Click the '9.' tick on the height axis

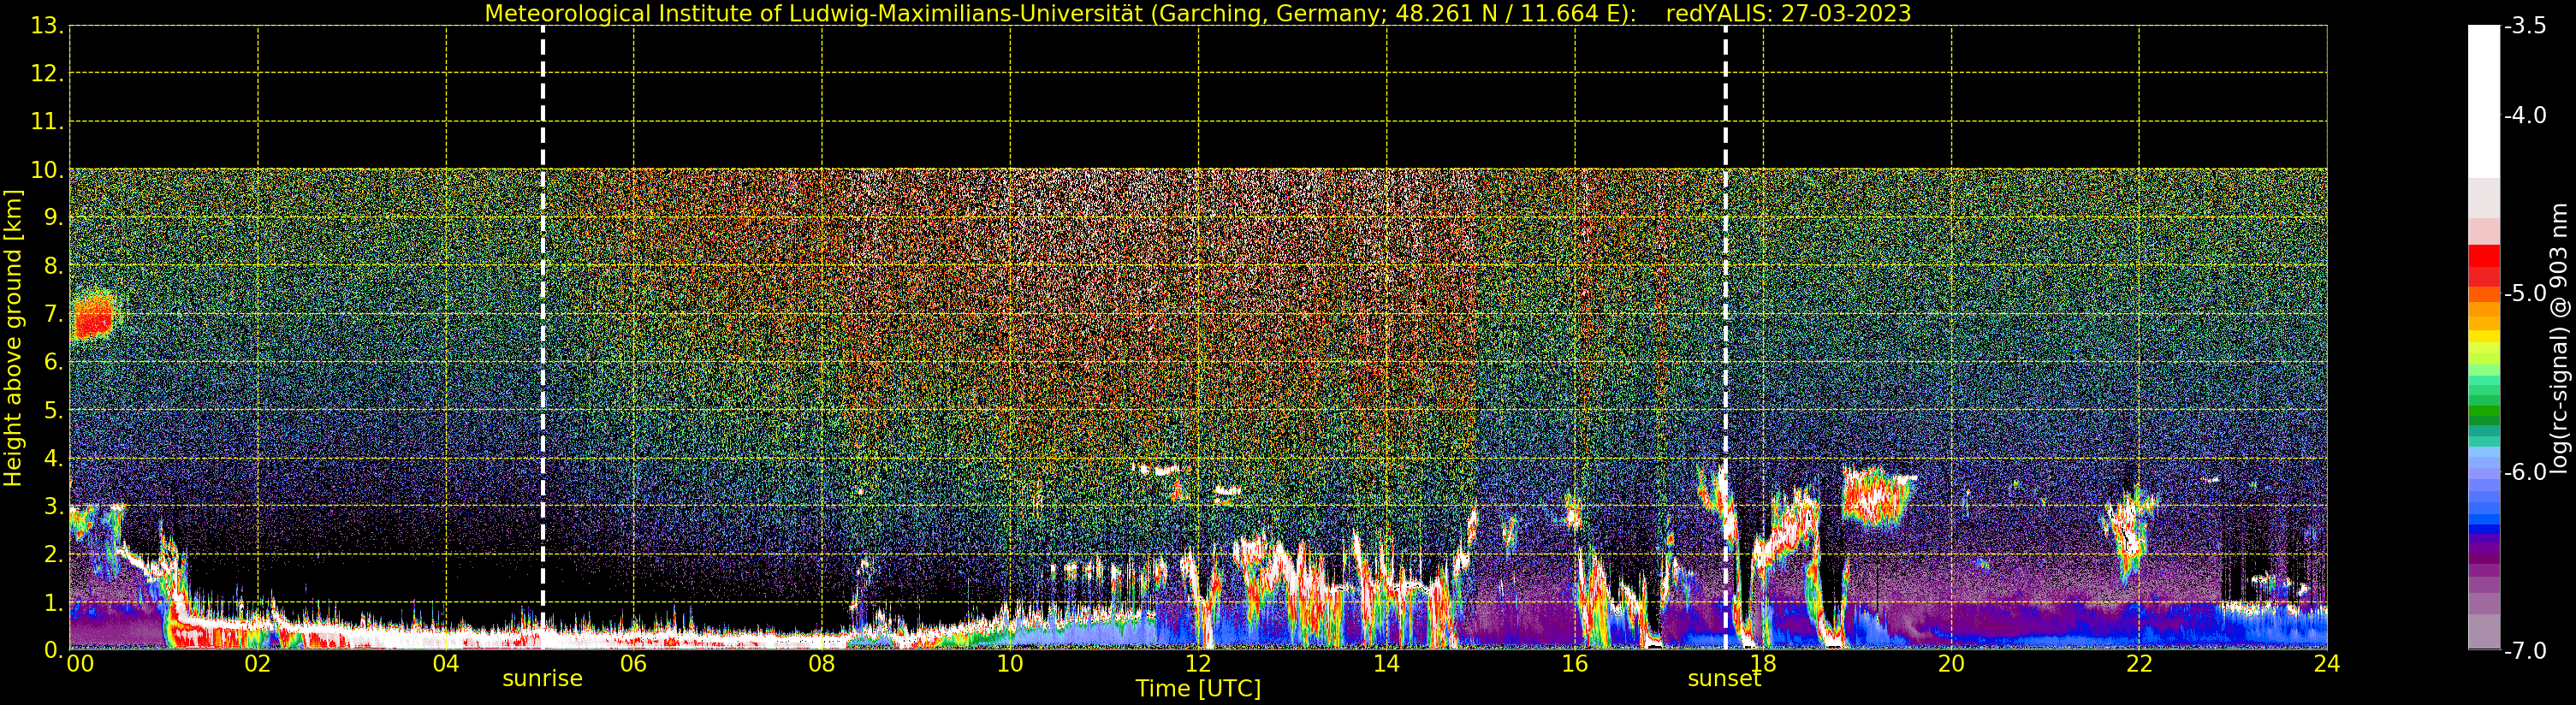coord(53,218)
